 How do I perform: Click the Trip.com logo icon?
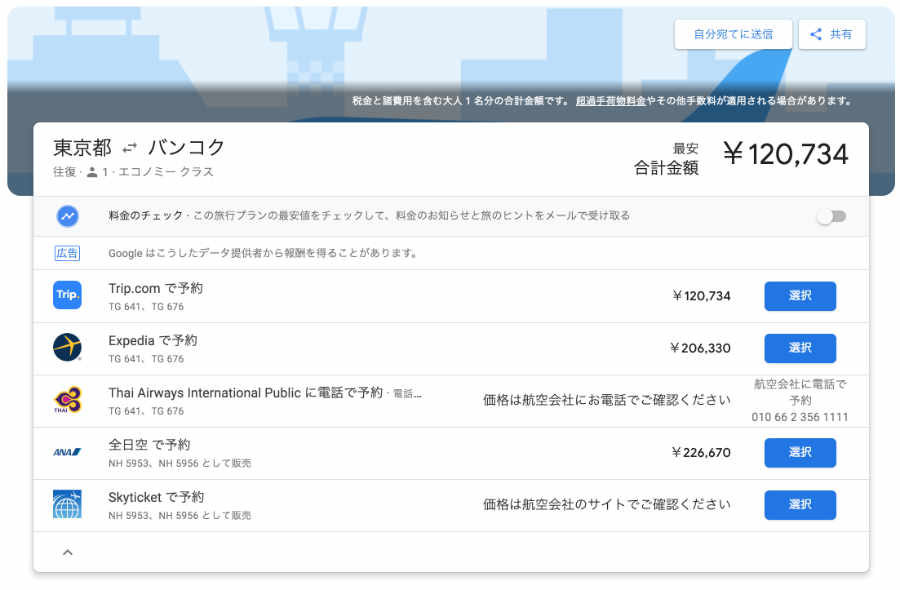[67, 295]
